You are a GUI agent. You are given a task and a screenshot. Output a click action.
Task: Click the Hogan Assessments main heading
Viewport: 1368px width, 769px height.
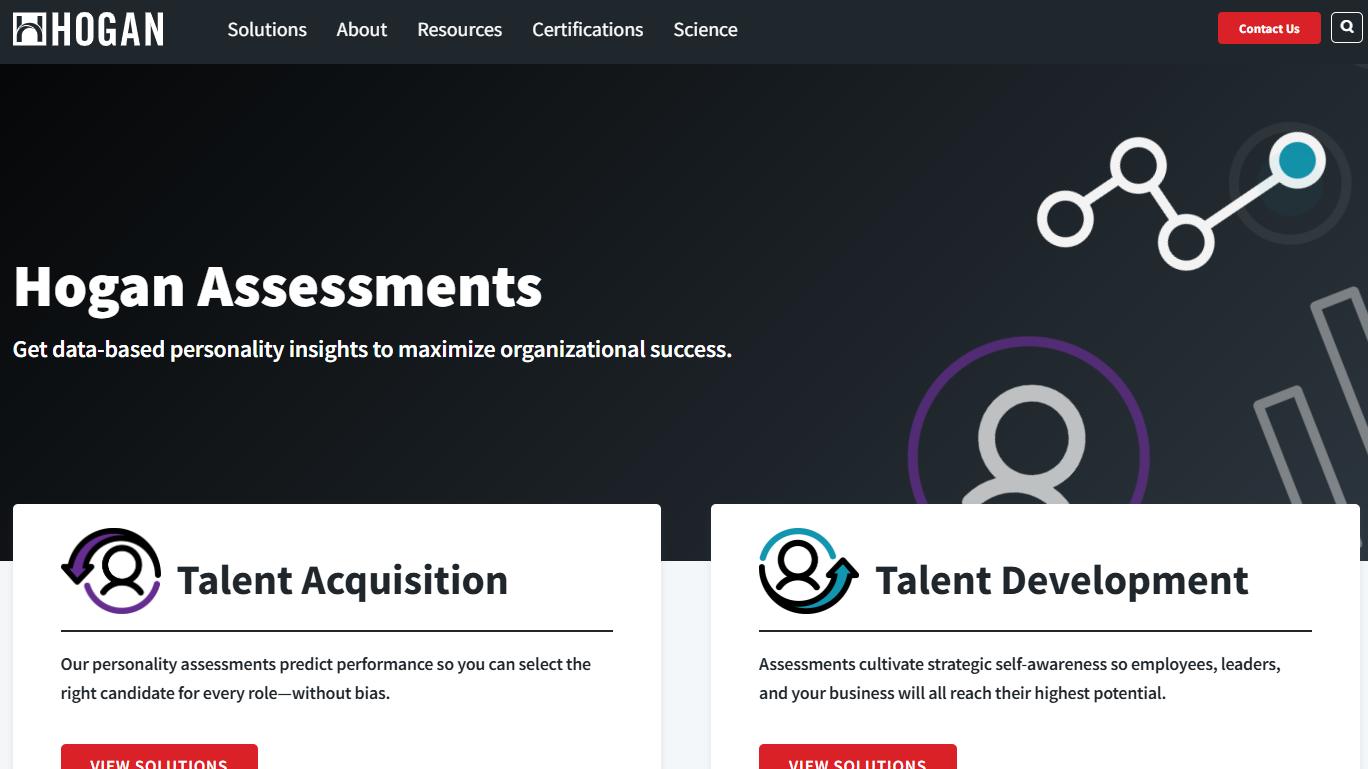click(278, 286)
